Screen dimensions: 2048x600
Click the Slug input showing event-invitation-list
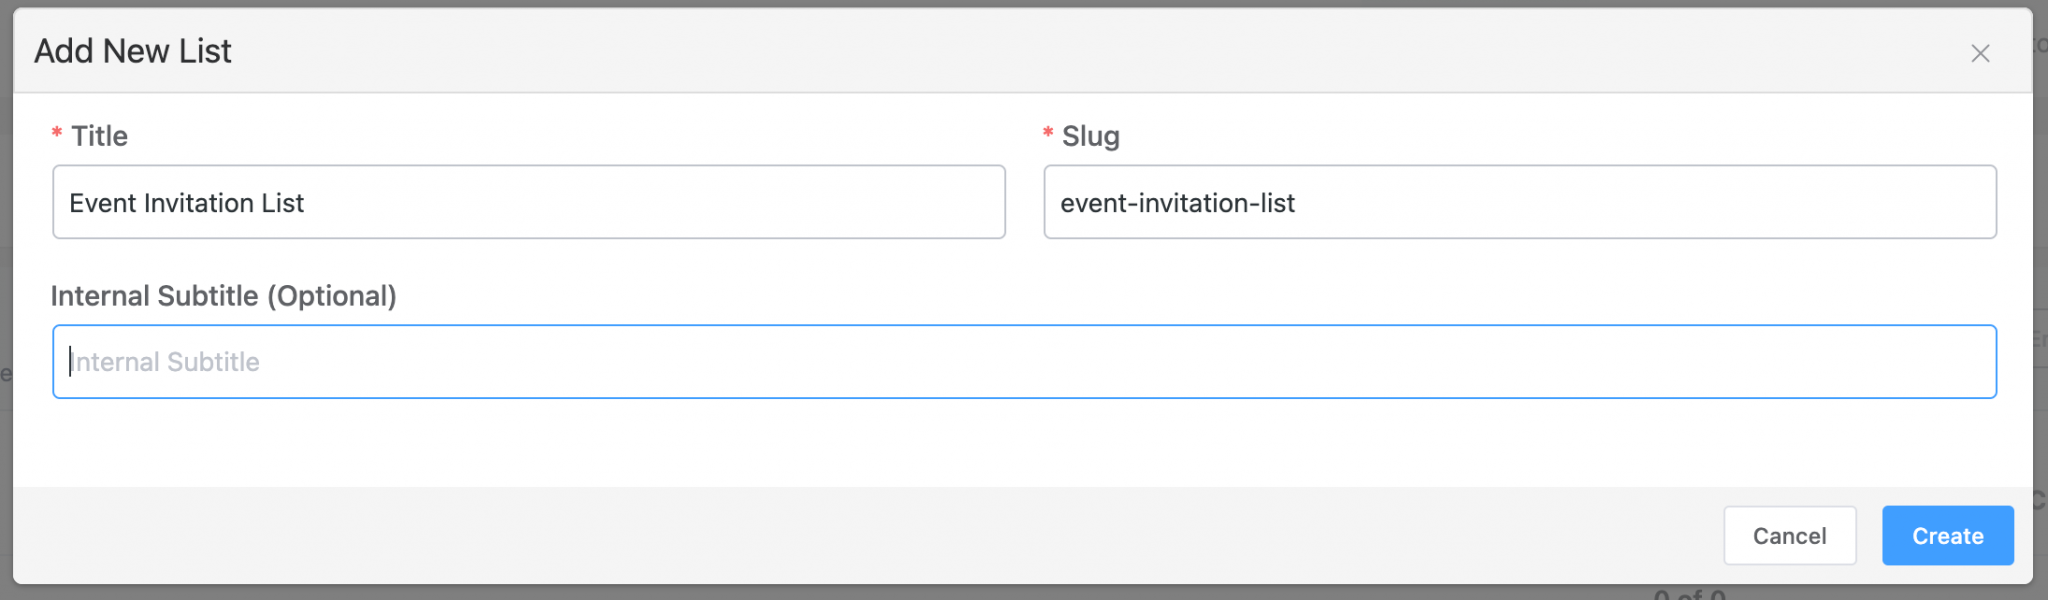(x=1520, y=202)
